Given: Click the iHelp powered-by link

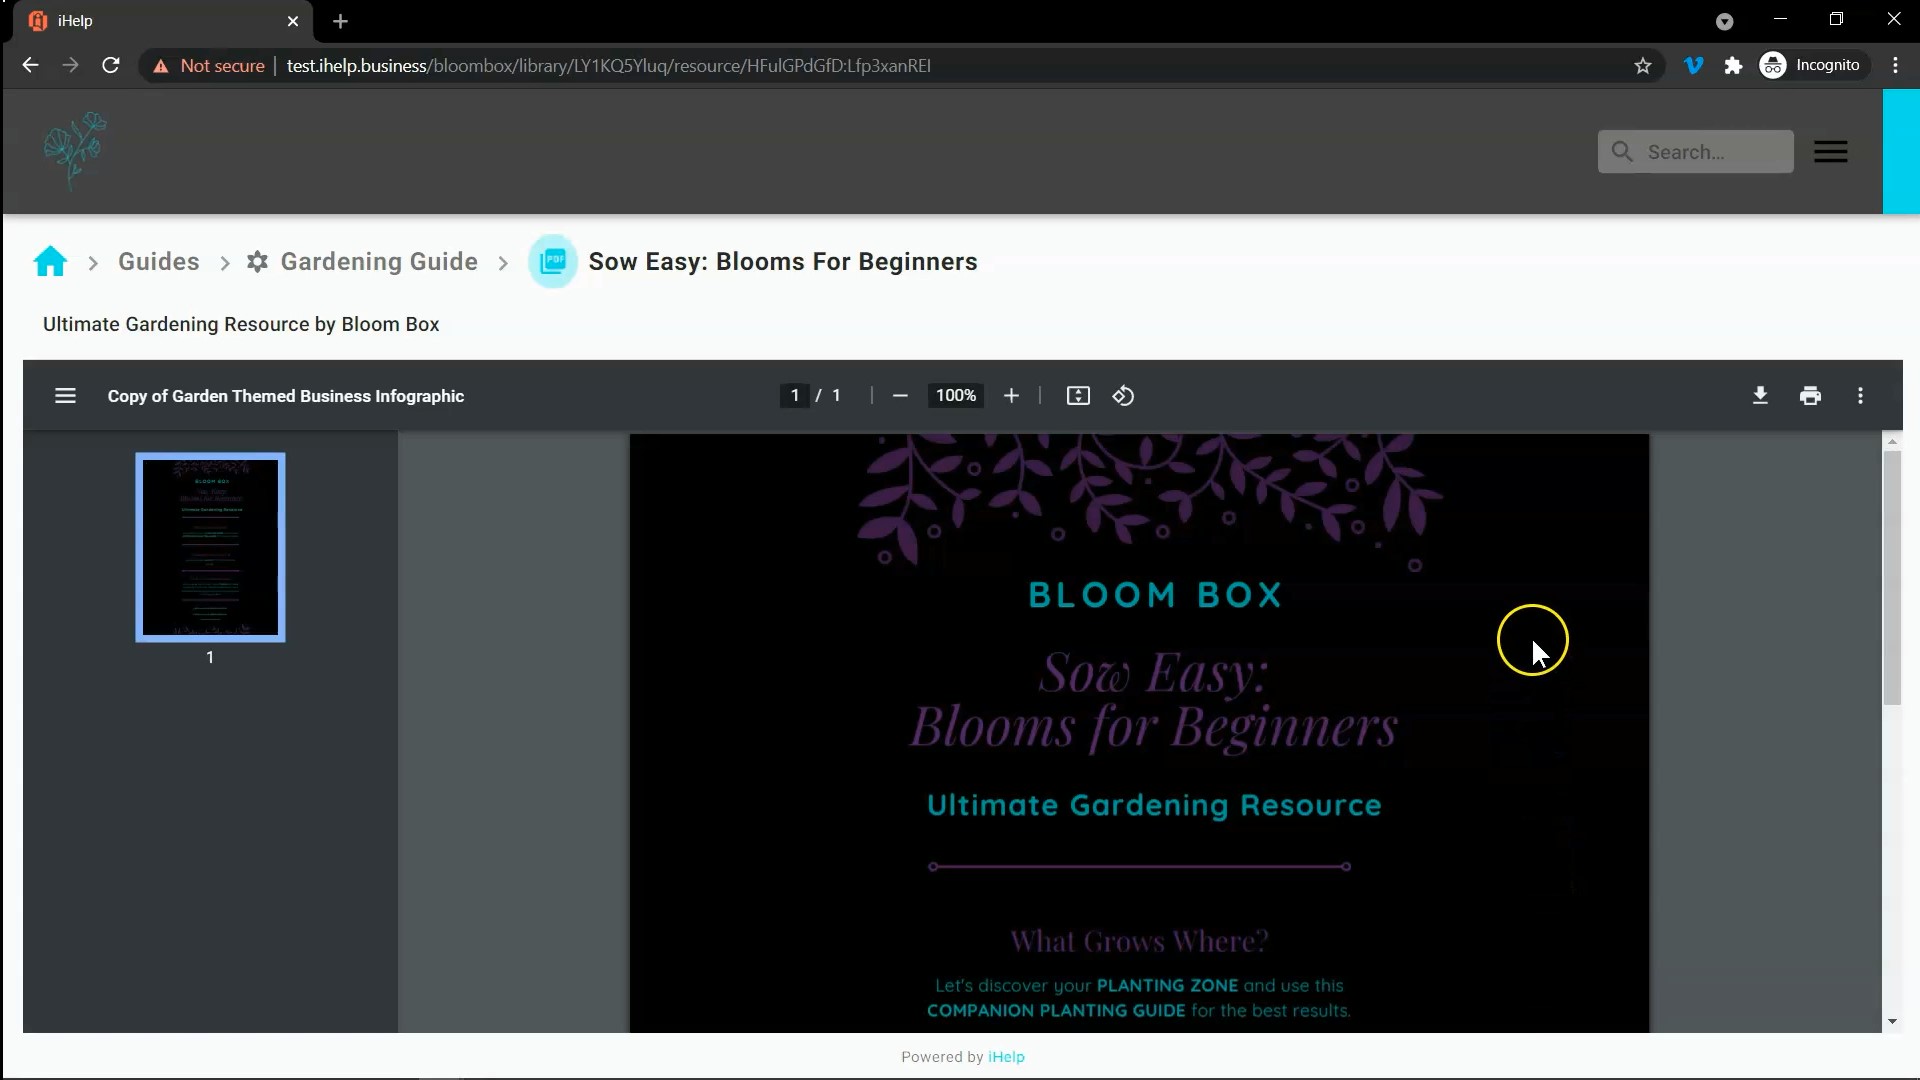Looking at the screenshot, I should point(1006,1057).
